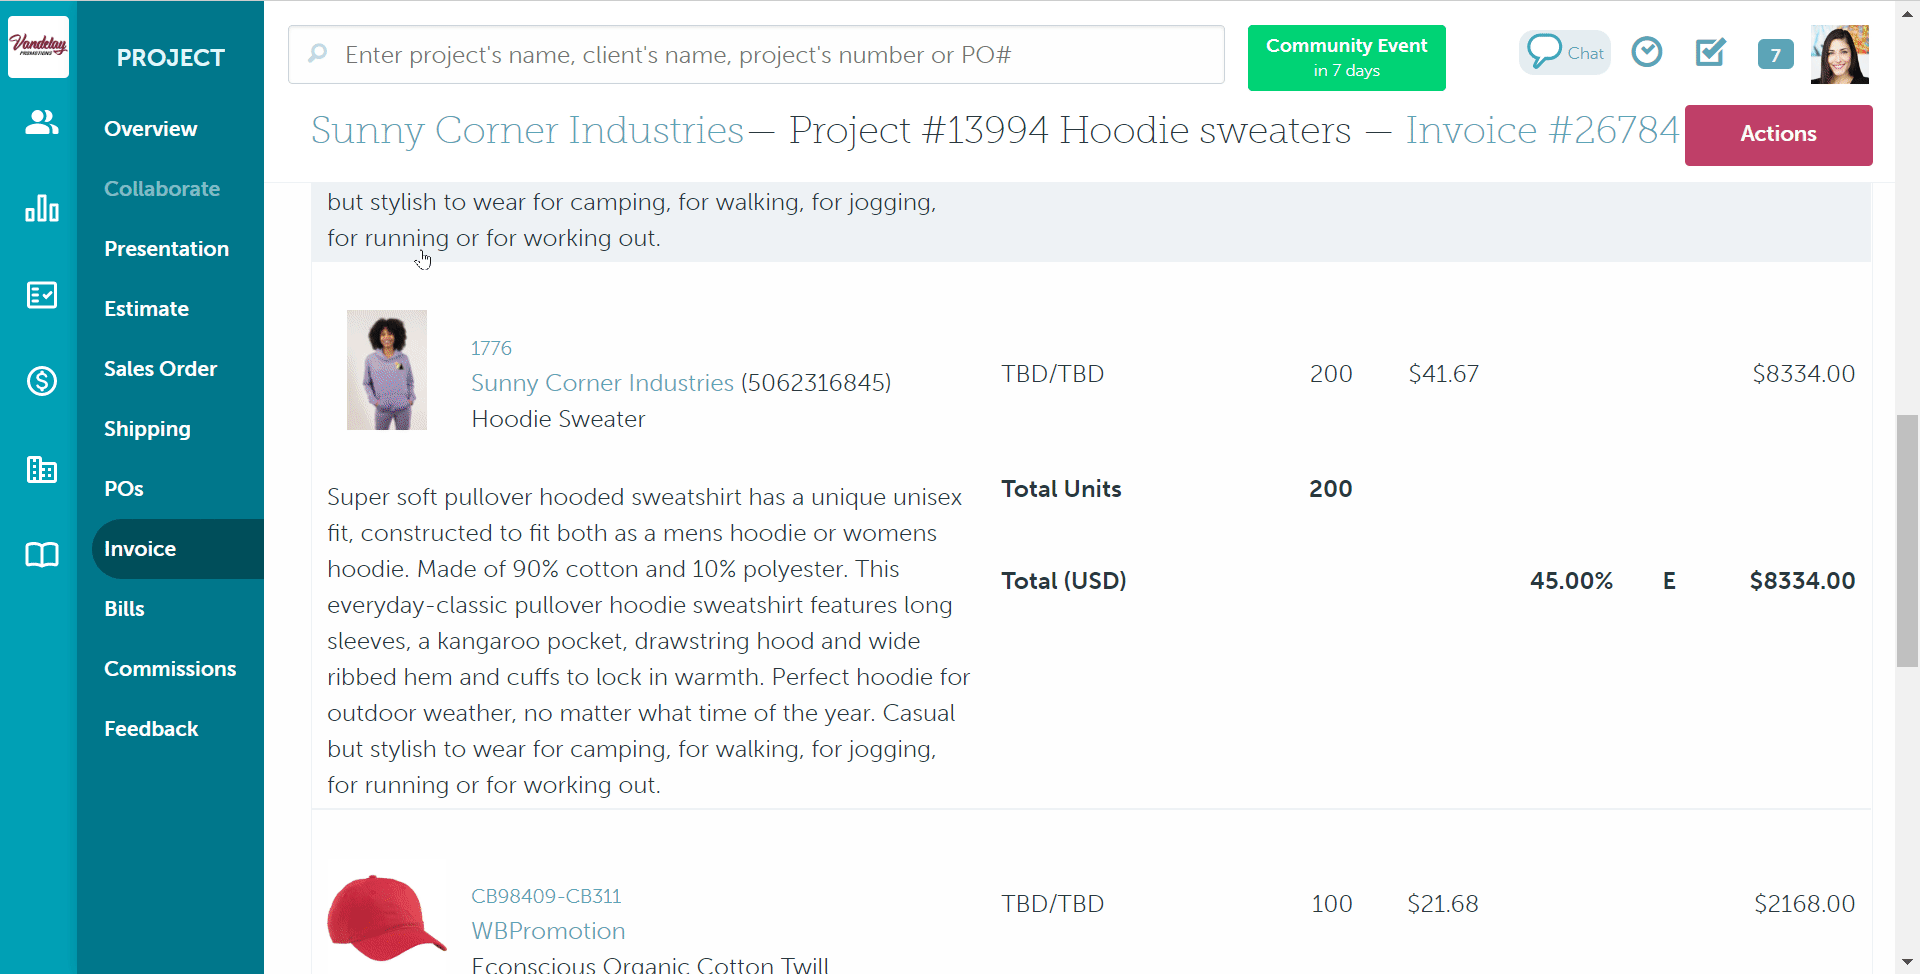
Task: Open the book knowledge base icon
Action: (x=41, y=555)
